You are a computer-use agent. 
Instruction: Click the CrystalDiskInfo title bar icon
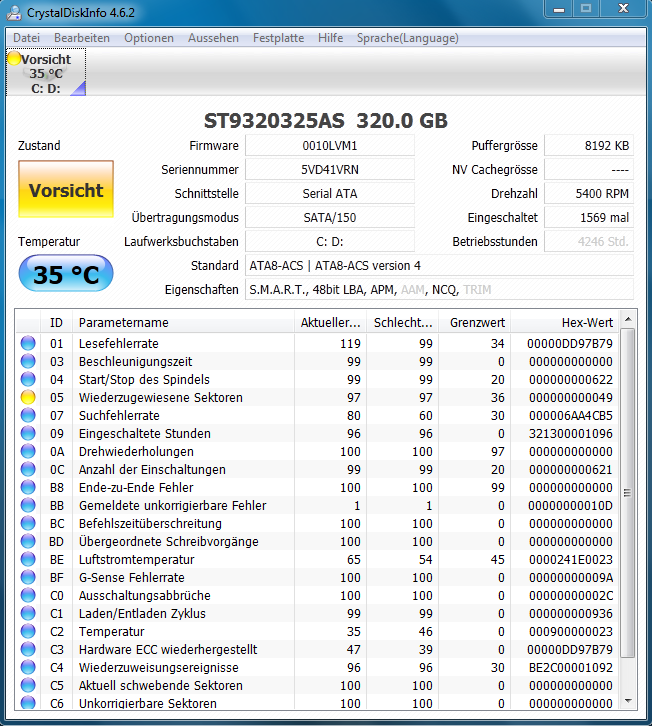(x=14, y=13)
